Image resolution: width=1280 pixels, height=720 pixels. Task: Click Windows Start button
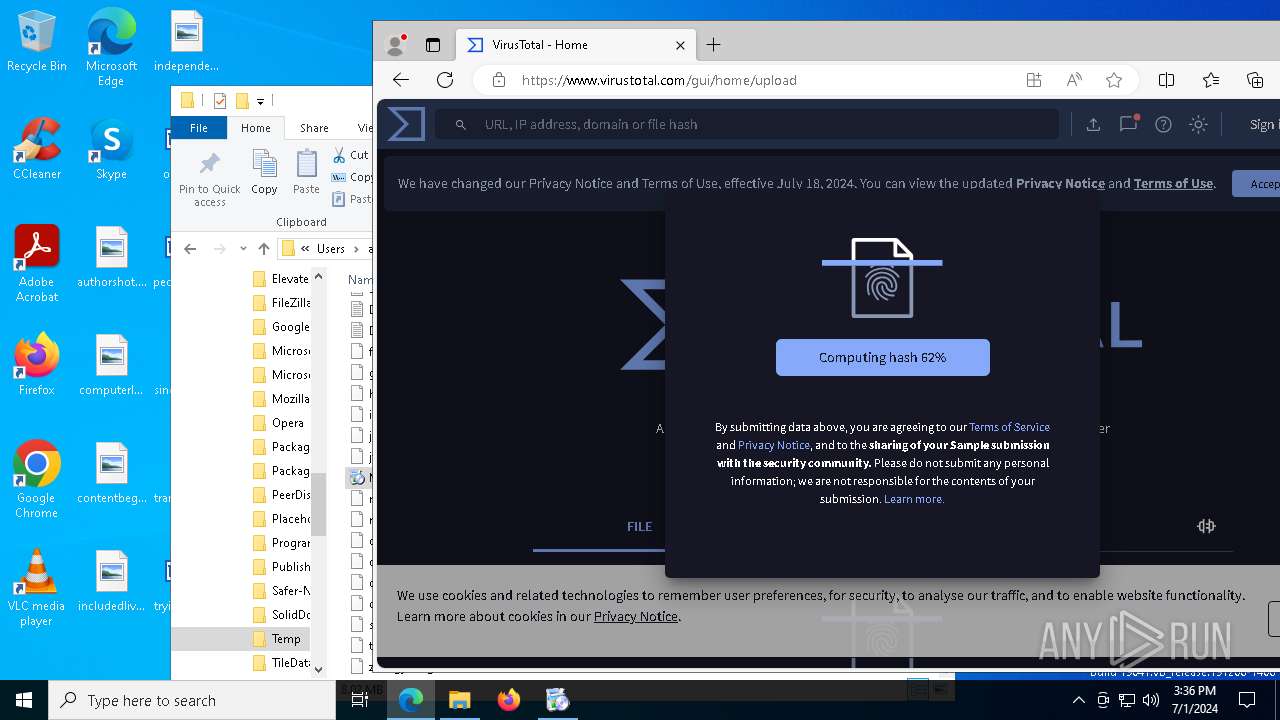(x=24, y=700)
